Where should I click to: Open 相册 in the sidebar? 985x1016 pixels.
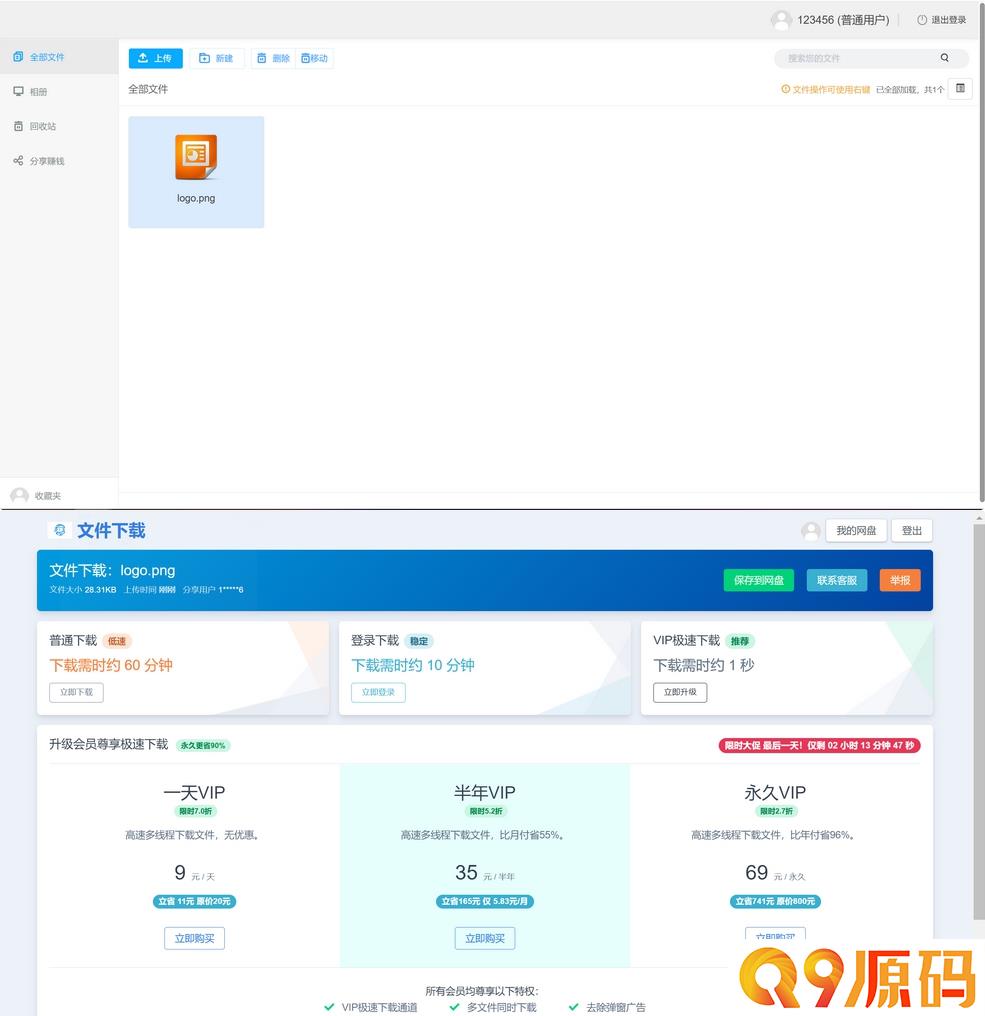coord(58,91)
